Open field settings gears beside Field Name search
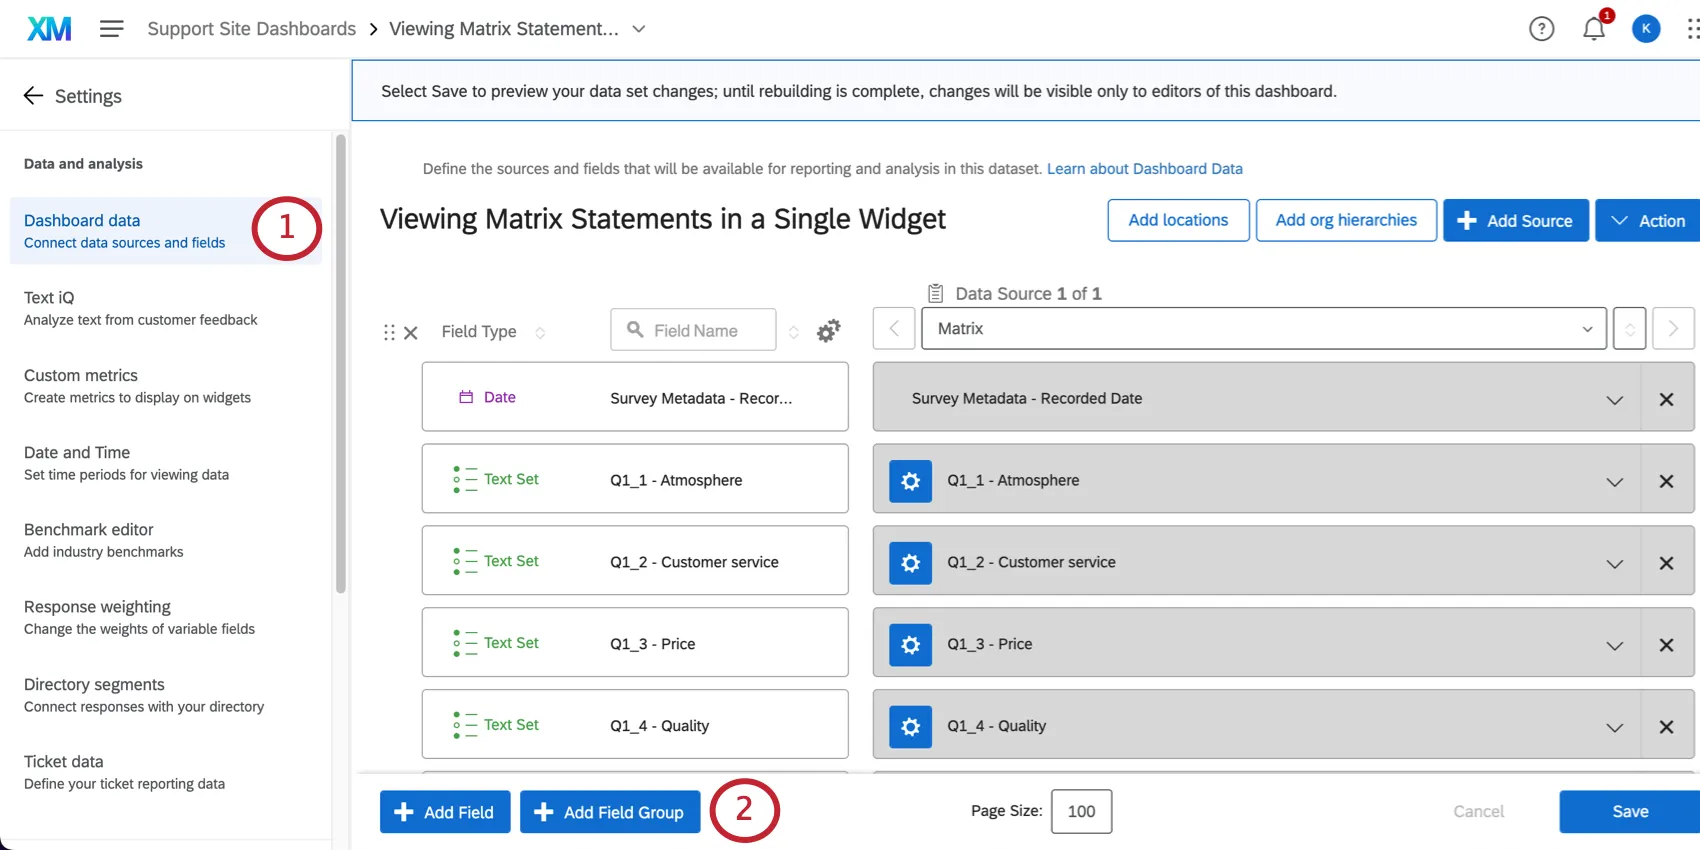This screenshot has height=850, width=1700. (828, 331)
